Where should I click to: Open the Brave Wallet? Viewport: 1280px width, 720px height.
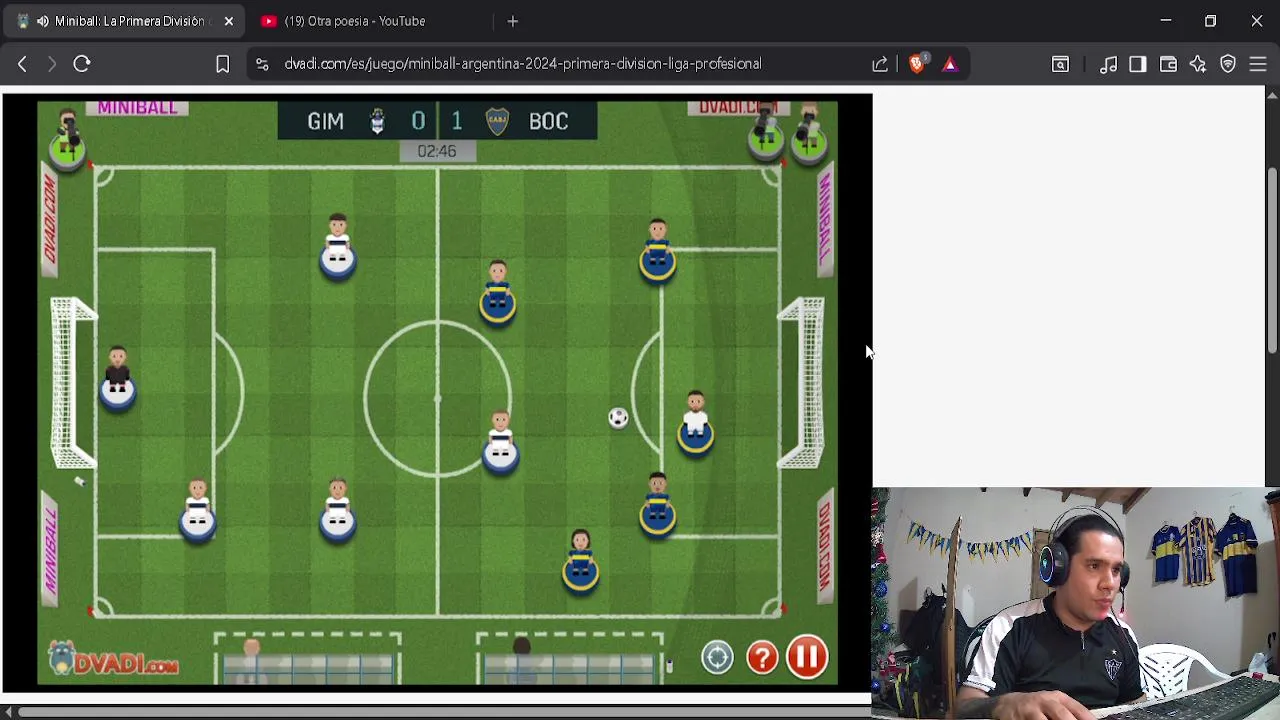[x=1168, y=64]
